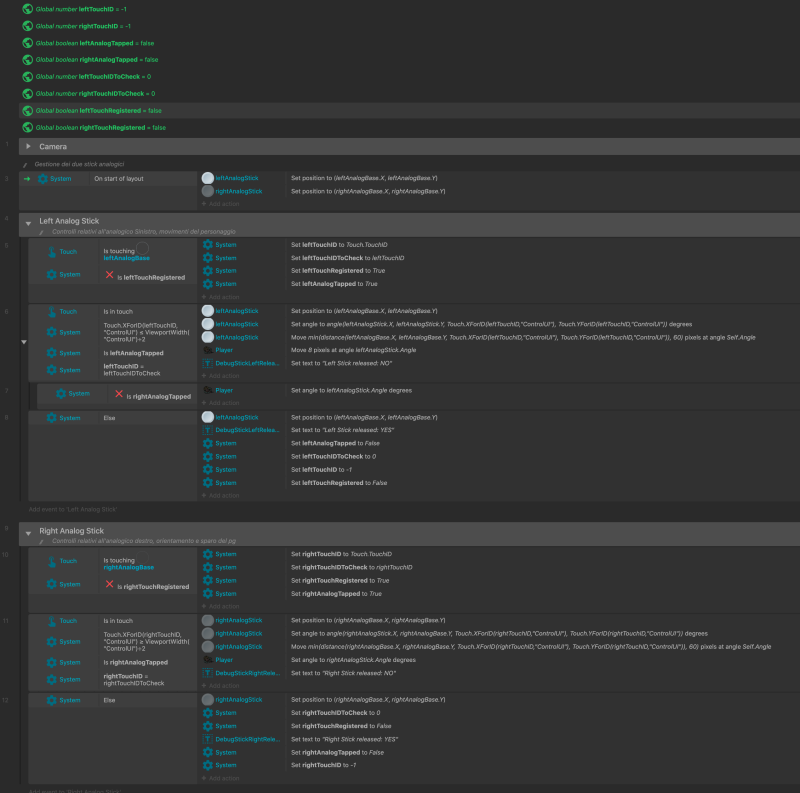Select 'Is in touch' condition in Right Analog group
Screen dimensions: 800x793
pyautogui.click(x=118, y=621)
